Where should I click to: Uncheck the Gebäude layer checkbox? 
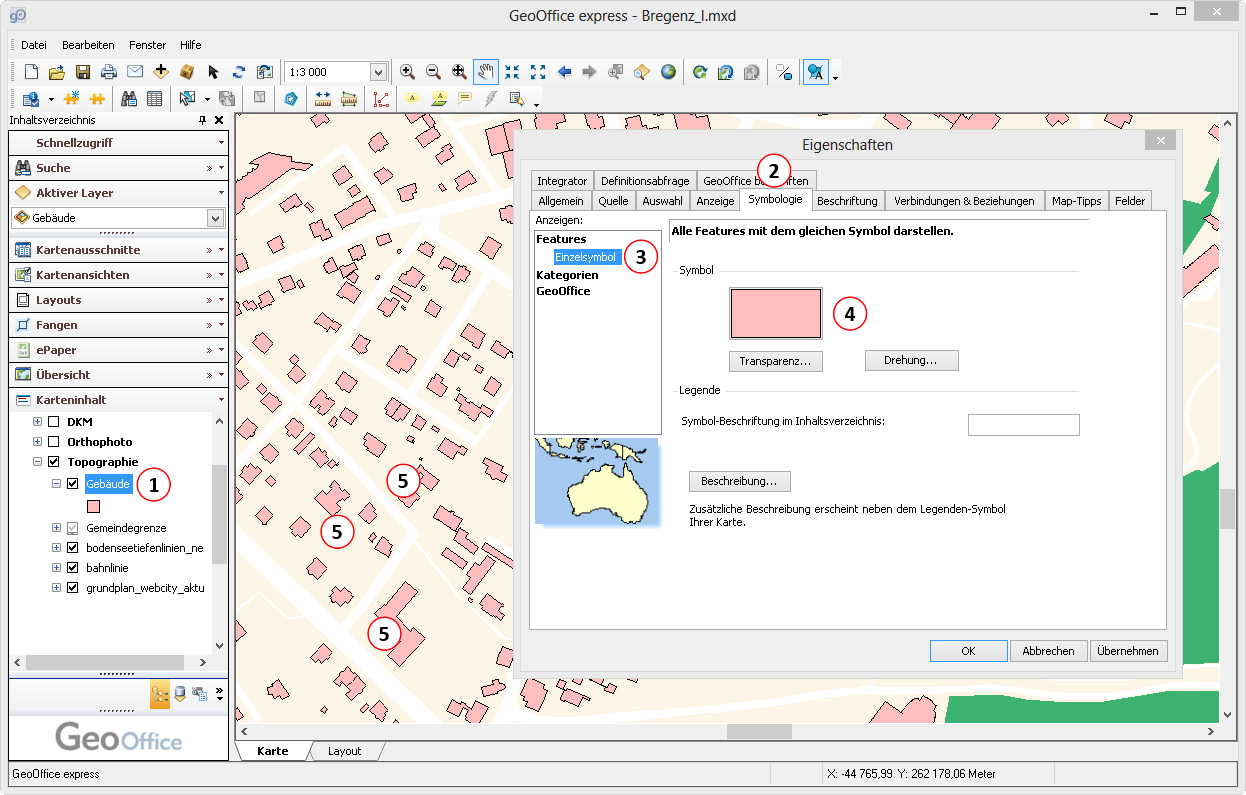[72, 485]
